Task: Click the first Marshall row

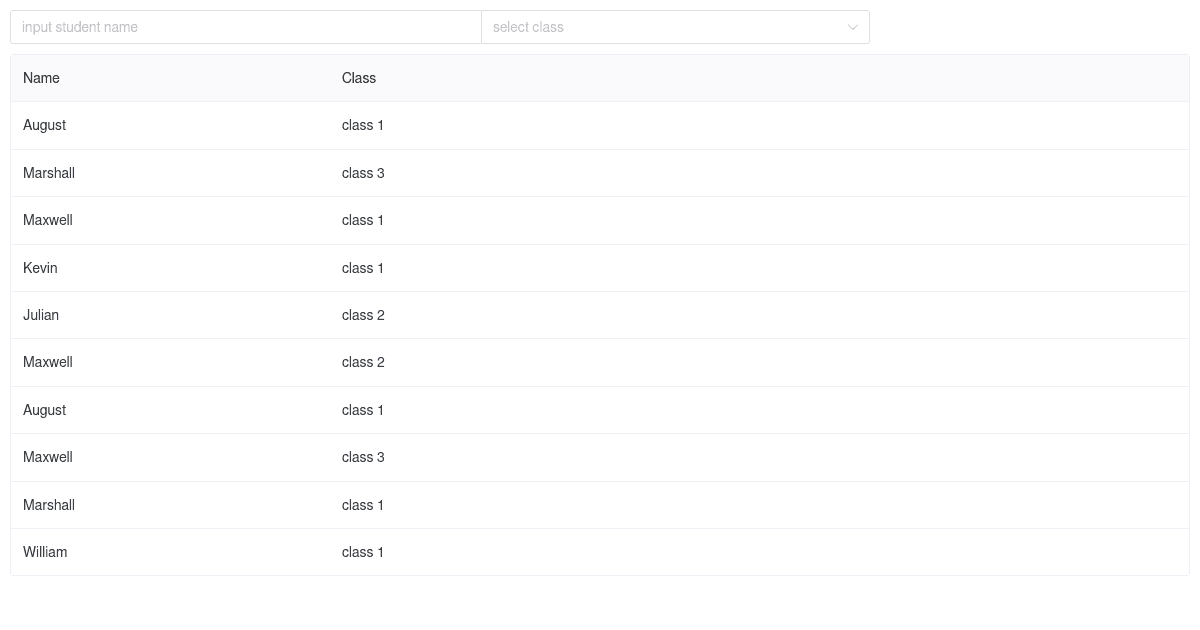Action: click(49, 172)
